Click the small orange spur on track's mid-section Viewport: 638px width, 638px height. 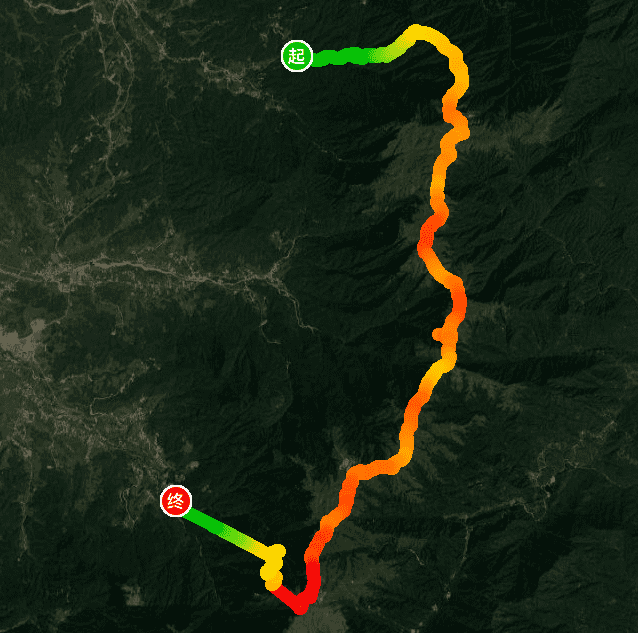click(439, 334)
